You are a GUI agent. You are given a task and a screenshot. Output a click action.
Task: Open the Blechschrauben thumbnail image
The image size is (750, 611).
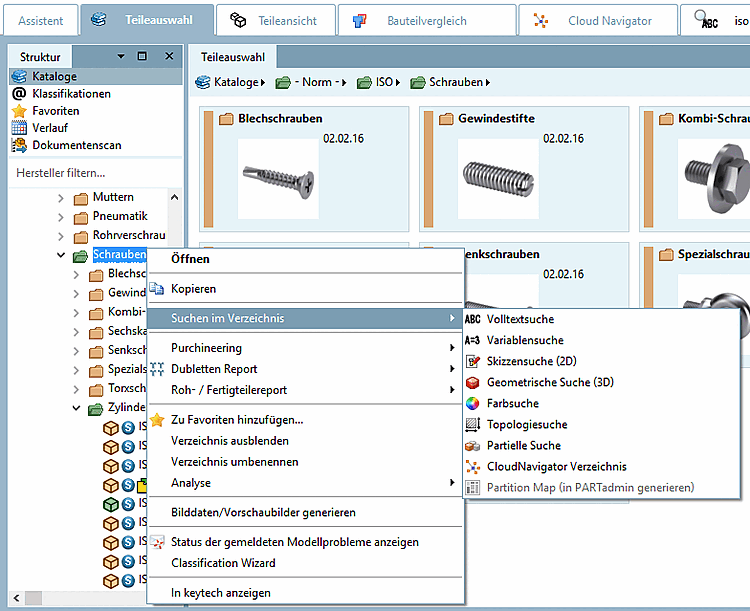[x=279, y=176]
